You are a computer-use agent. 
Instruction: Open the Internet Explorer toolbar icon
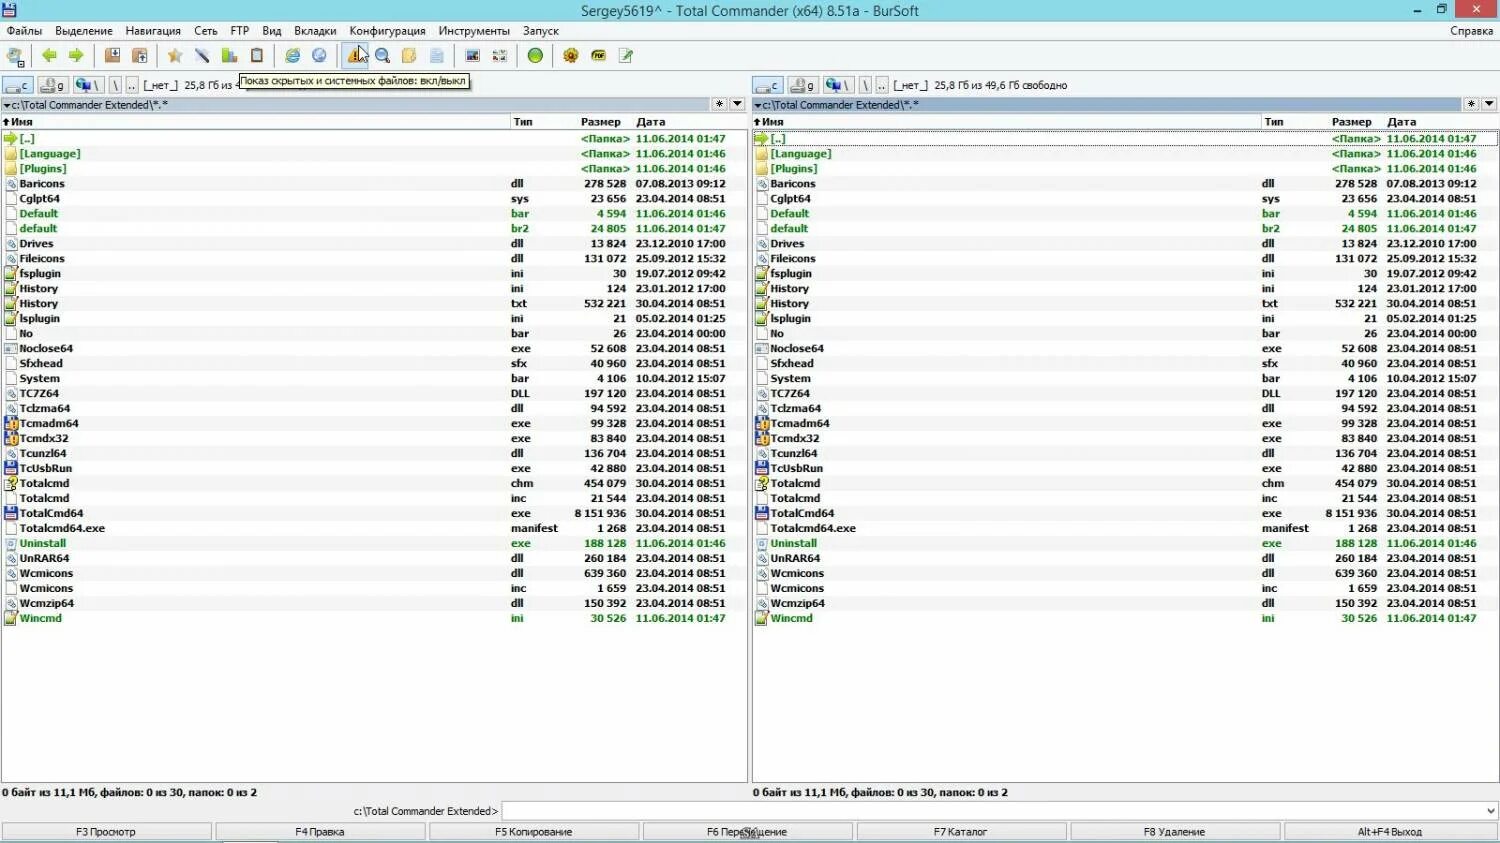click(x=293, y=56)
